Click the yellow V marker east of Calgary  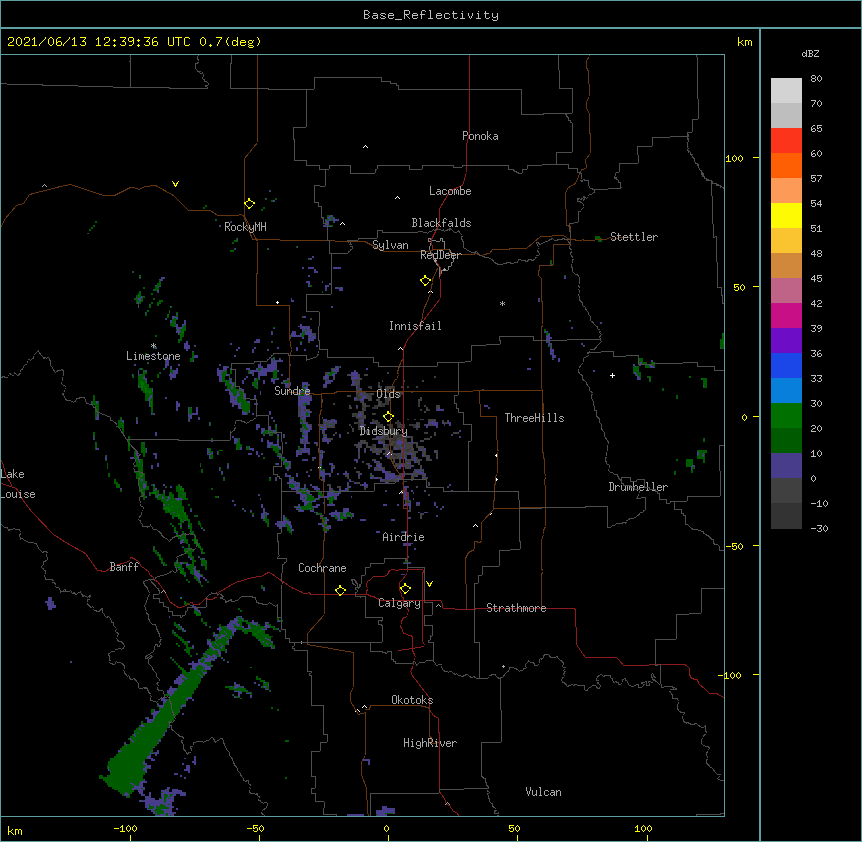click(429, 584)
